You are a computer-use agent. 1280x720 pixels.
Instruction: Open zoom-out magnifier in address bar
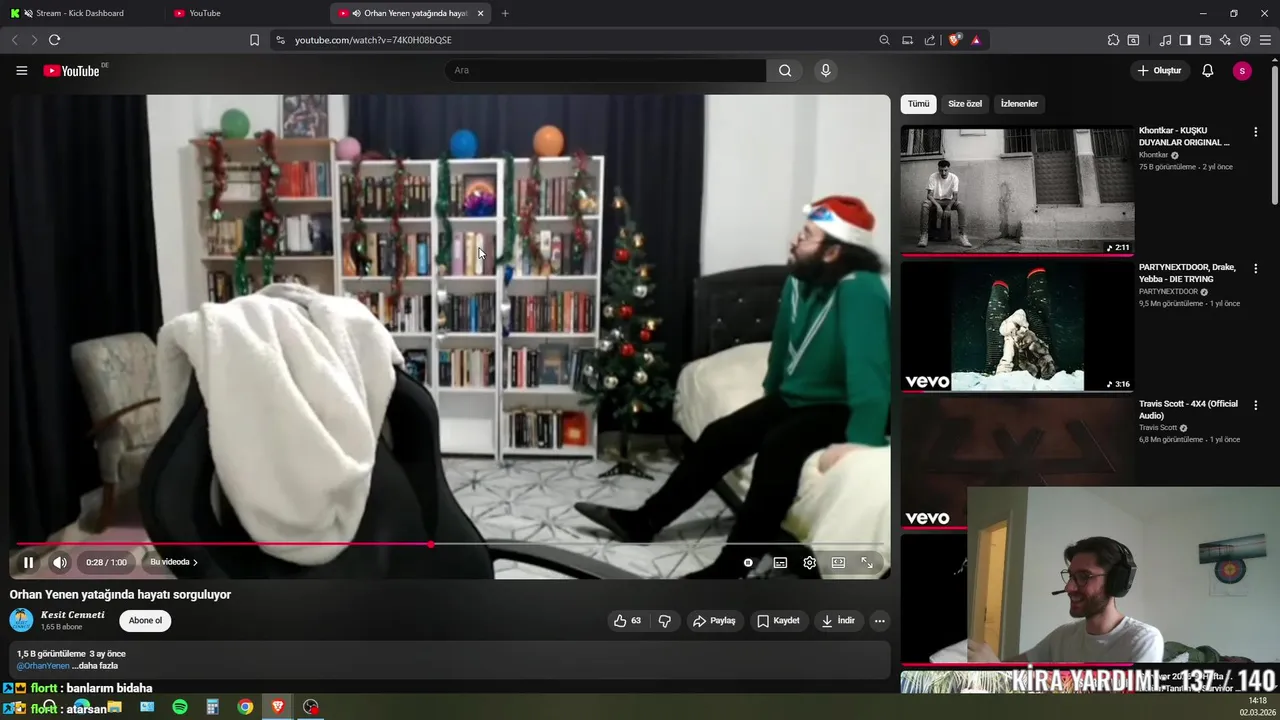884,40
